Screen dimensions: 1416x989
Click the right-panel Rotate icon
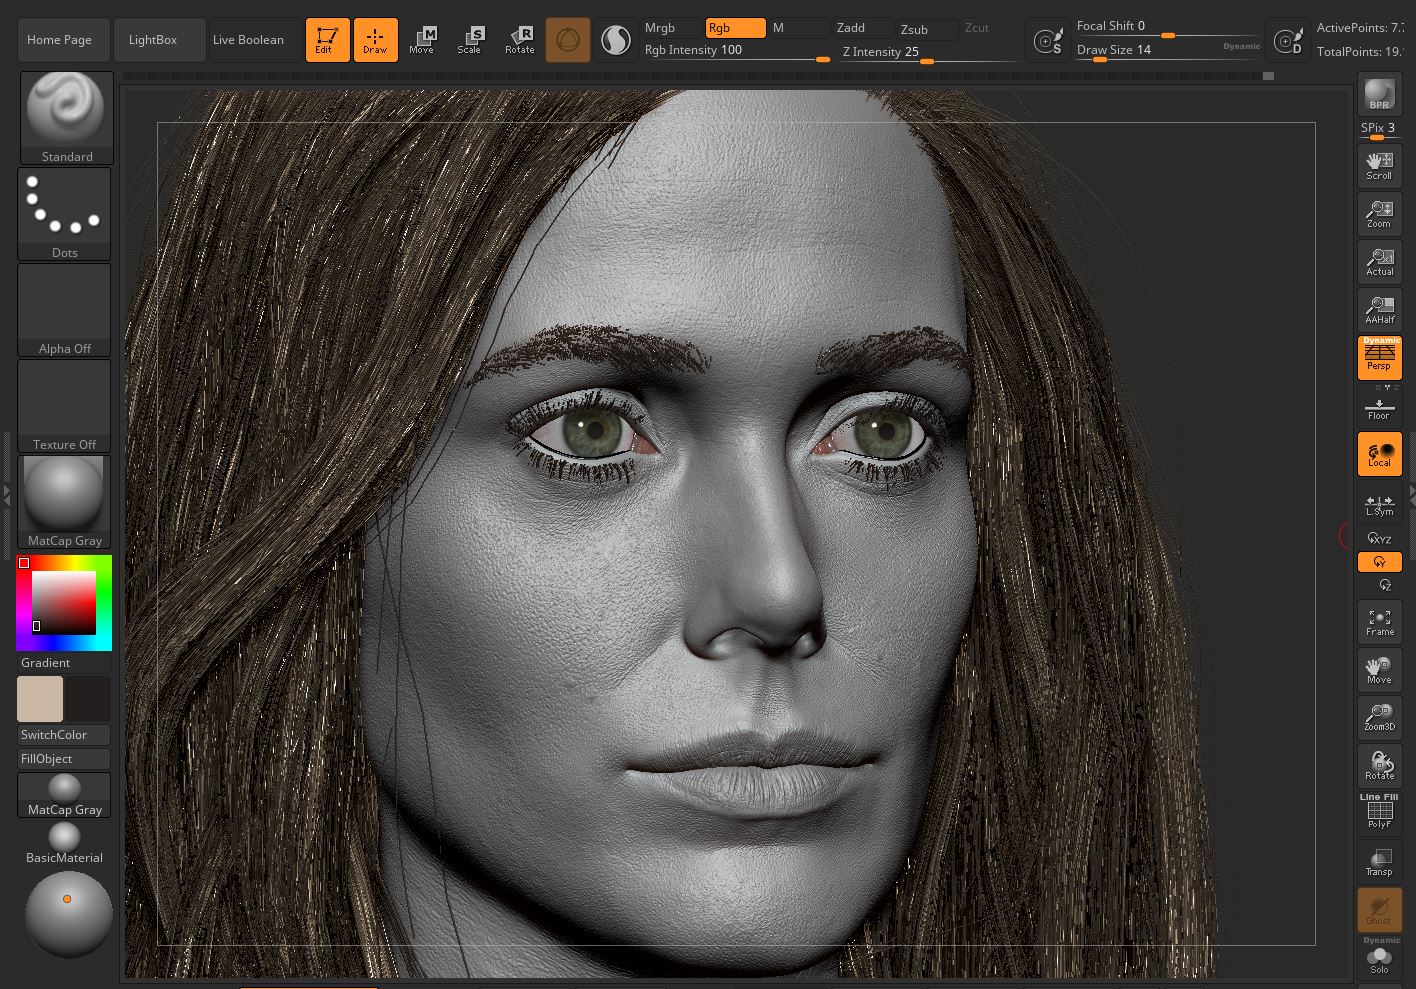click(1380, 766)
